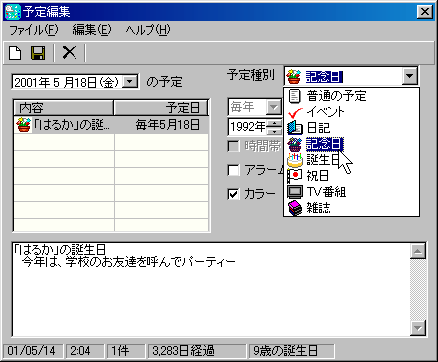Image resolution: width=438 pixels, height=362 pixels.
Task: Click the 毎年5月18日 cell
Action: pos(161,125)
